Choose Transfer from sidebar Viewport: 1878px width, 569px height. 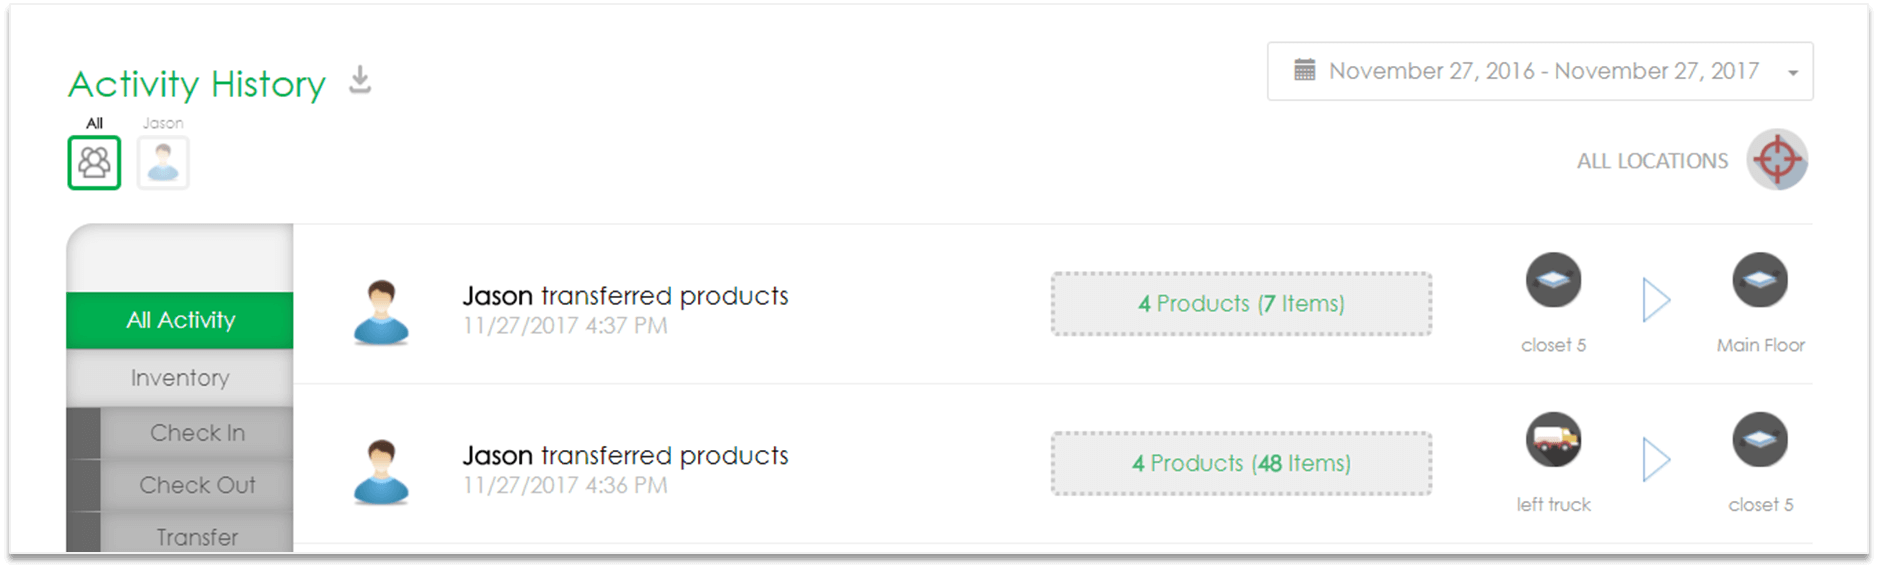pyautogui.click(x=197, y=536)
